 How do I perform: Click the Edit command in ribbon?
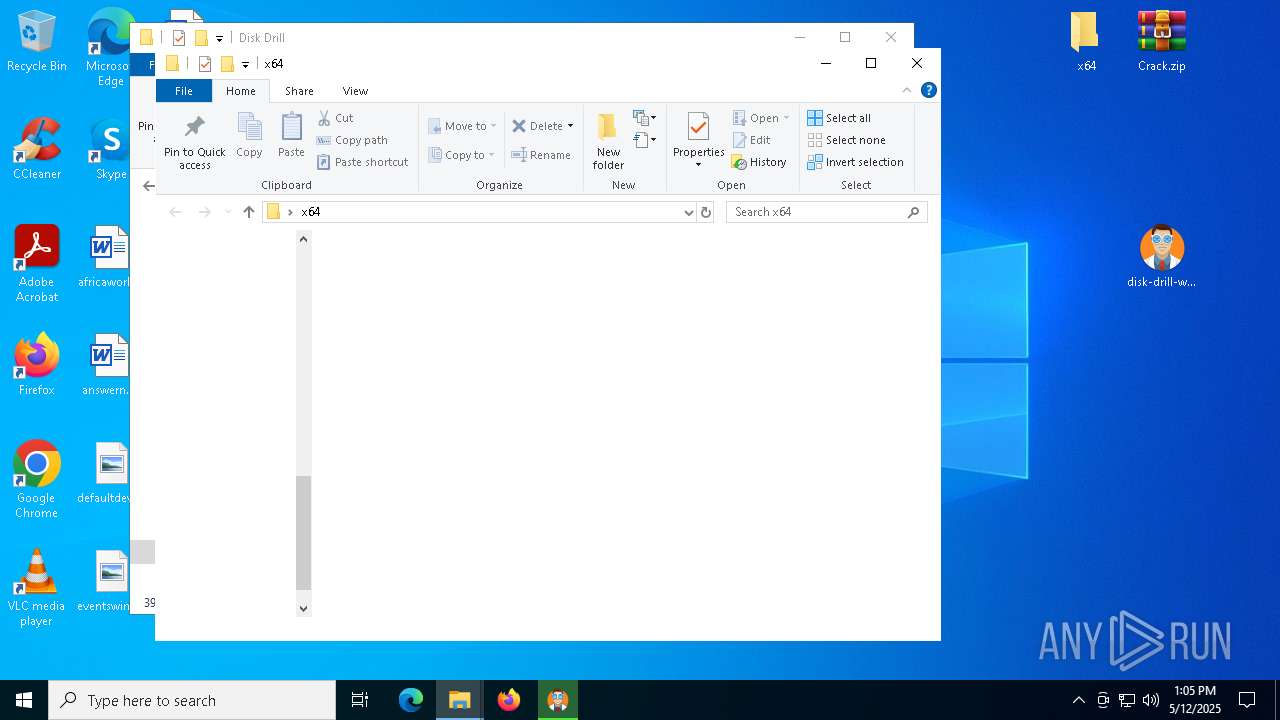click(x=751, y=140)
